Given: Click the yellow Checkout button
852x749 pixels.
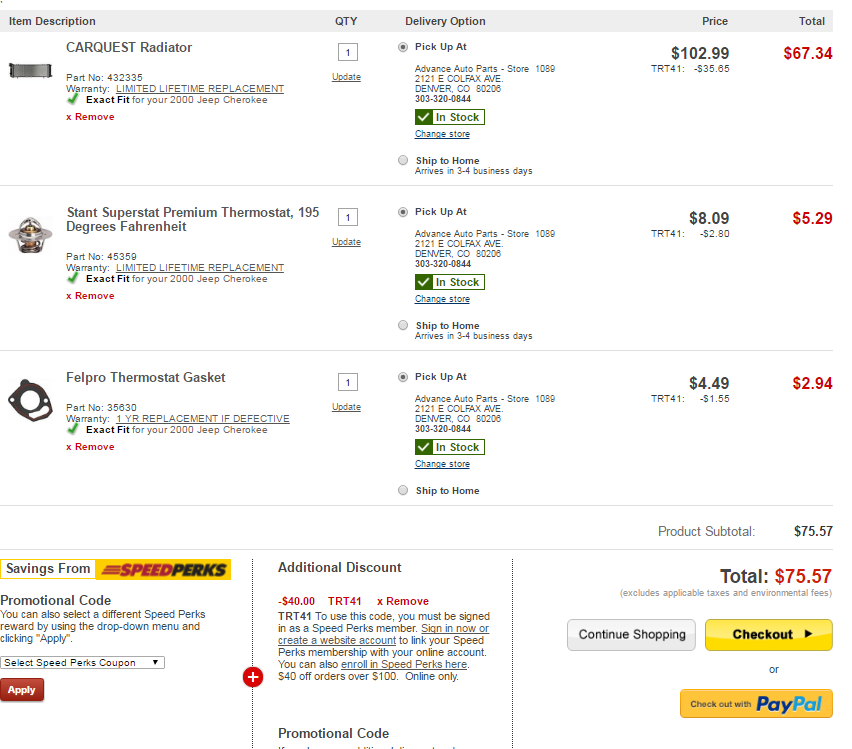Looking at the screenshot, I should [768, 634].
